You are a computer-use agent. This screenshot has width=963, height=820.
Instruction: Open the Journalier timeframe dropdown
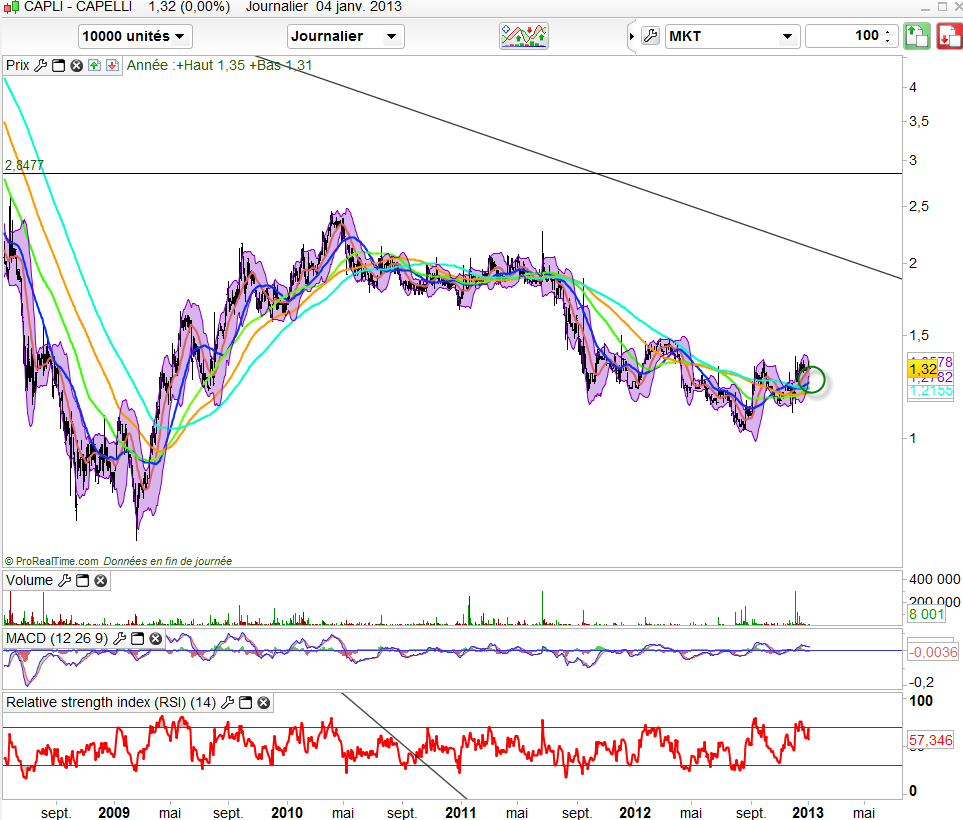[346, 37]
